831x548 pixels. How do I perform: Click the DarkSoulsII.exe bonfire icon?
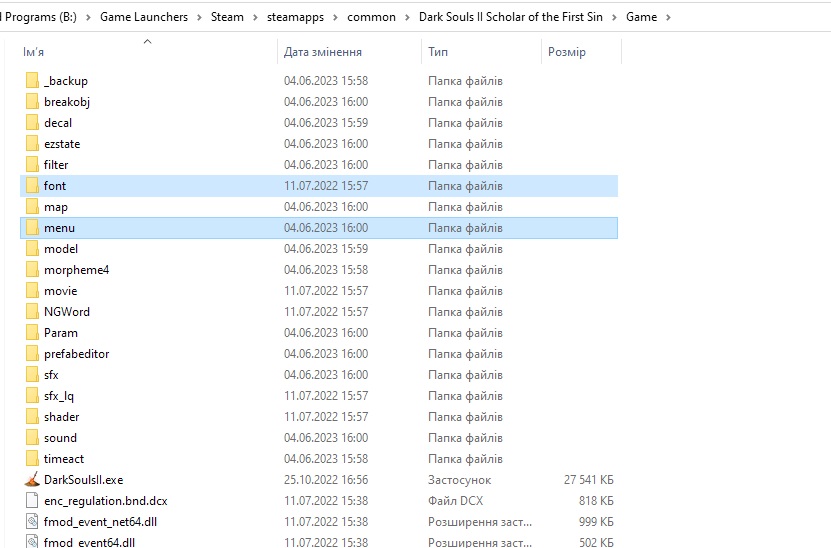[x=32, y=480]
